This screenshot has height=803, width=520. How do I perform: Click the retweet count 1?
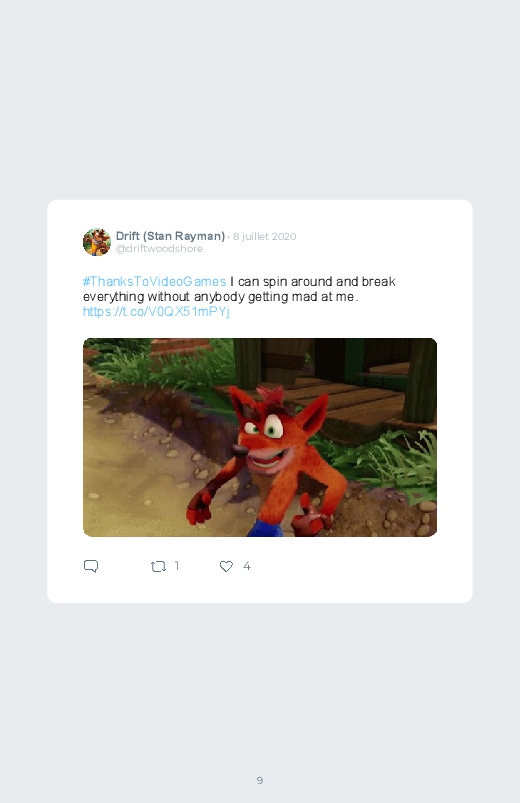[177, 566]
